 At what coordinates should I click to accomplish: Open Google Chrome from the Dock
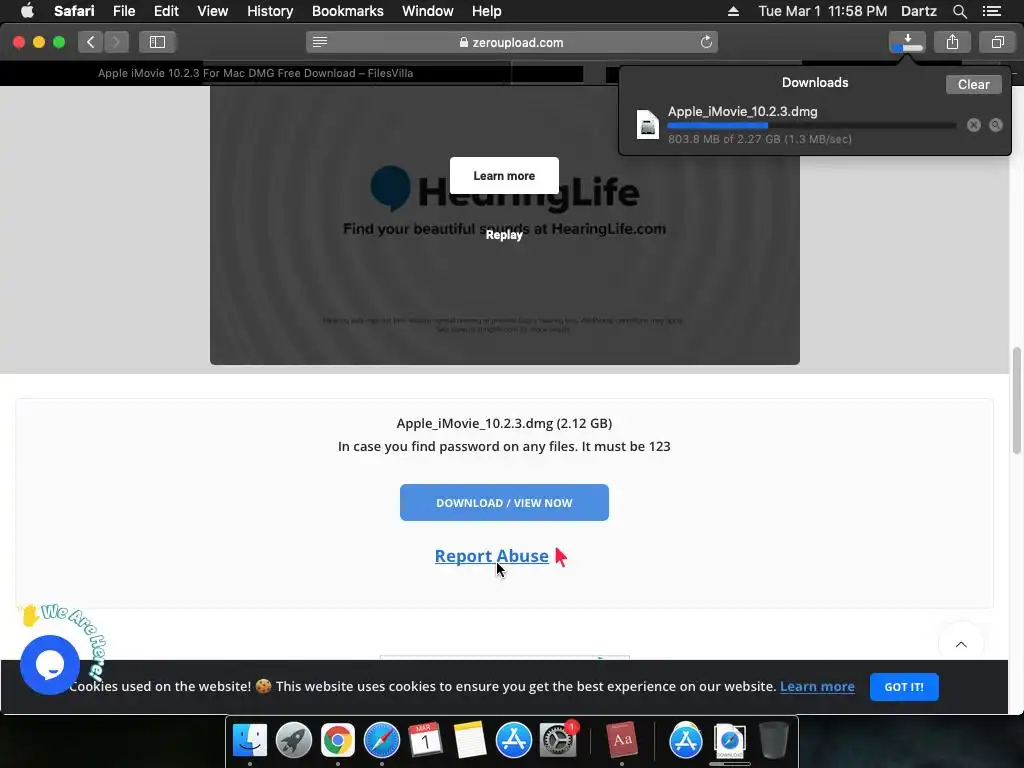coord(337,741)
